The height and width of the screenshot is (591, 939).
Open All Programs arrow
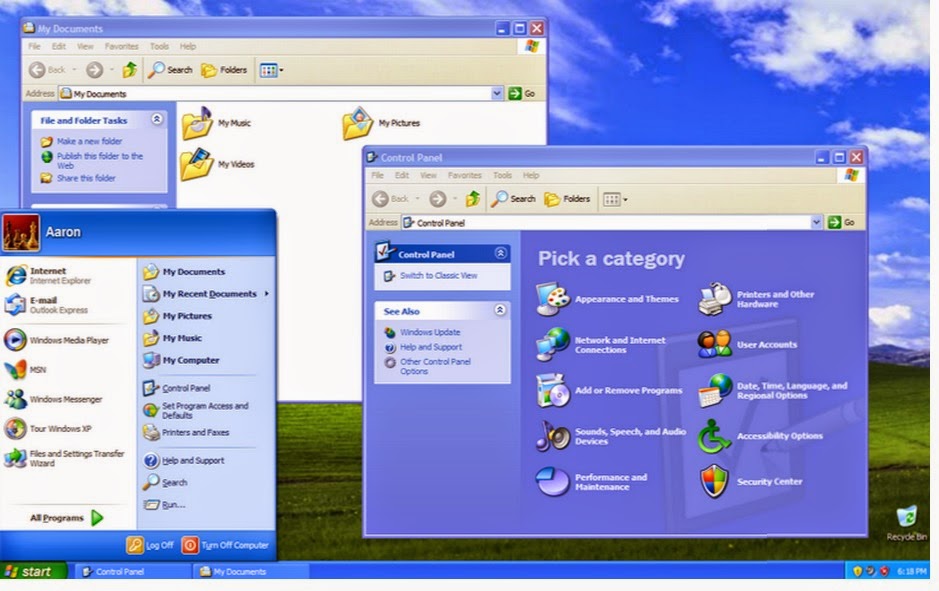tap(97, 518)
